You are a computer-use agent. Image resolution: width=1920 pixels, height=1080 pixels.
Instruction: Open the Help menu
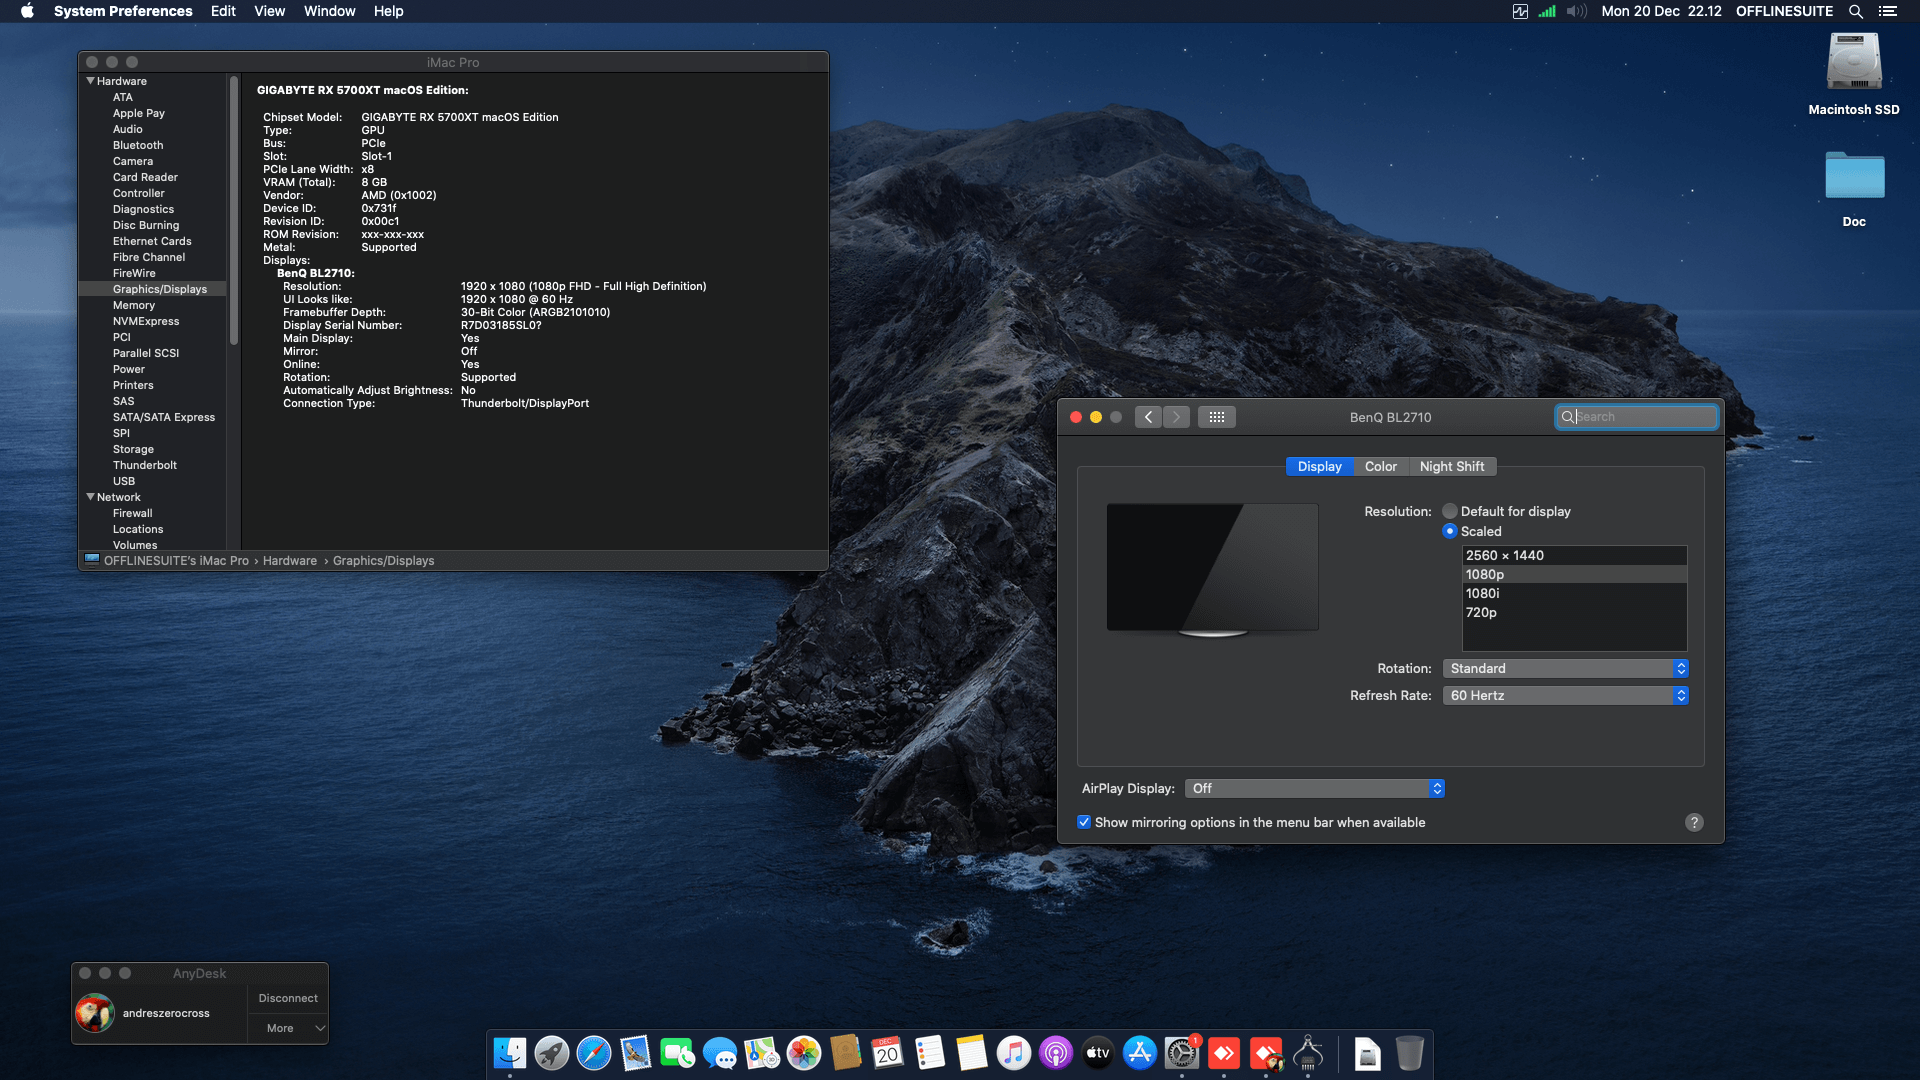[x=389, y=11]
